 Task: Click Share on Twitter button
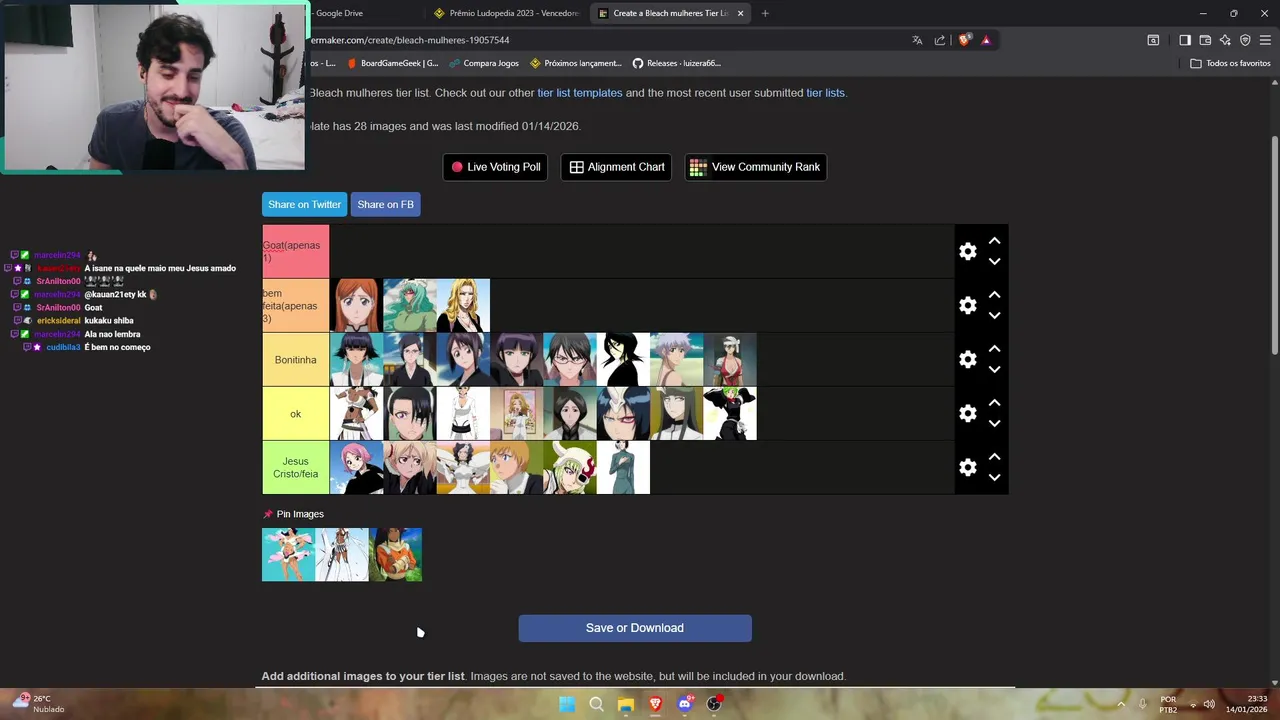[x=304, y=204]
